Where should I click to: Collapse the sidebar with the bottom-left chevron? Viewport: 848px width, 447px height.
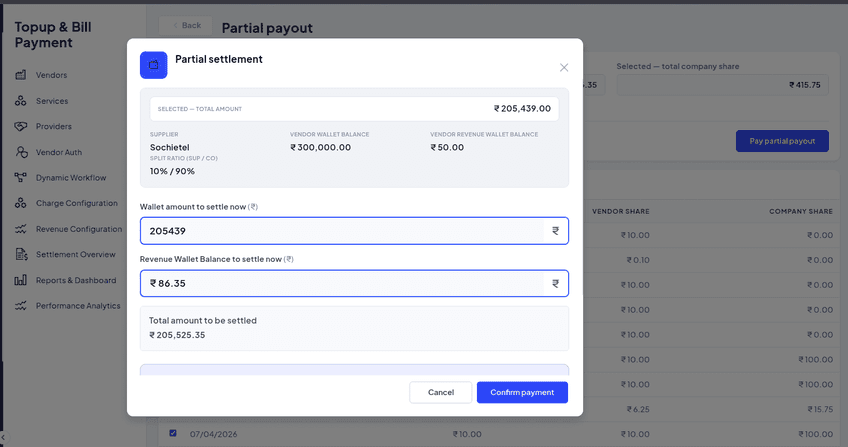click(x=3, y=437)
